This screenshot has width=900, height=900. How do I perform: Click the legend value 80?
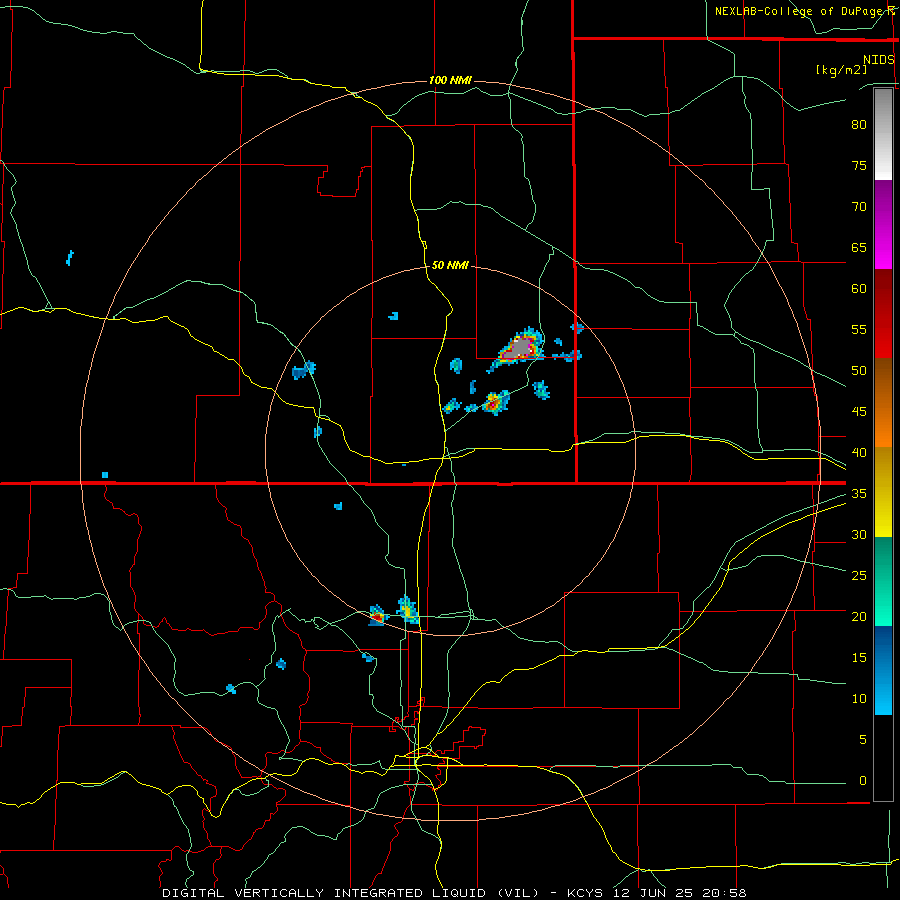point(859,125)
